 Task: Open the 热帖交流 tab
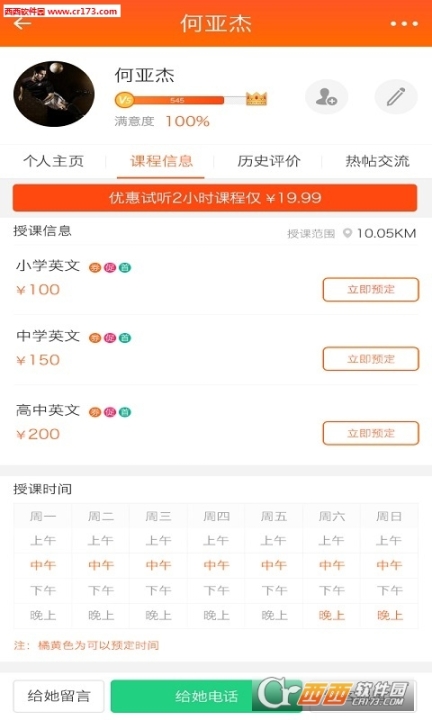tap(377, 161)
